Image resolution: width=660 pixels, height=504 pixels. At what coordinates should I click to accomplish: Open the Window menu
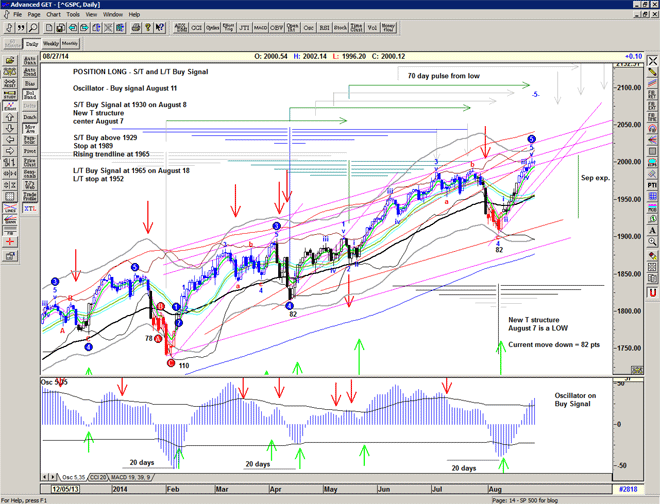pyautogui.click(x=113, y=15)
